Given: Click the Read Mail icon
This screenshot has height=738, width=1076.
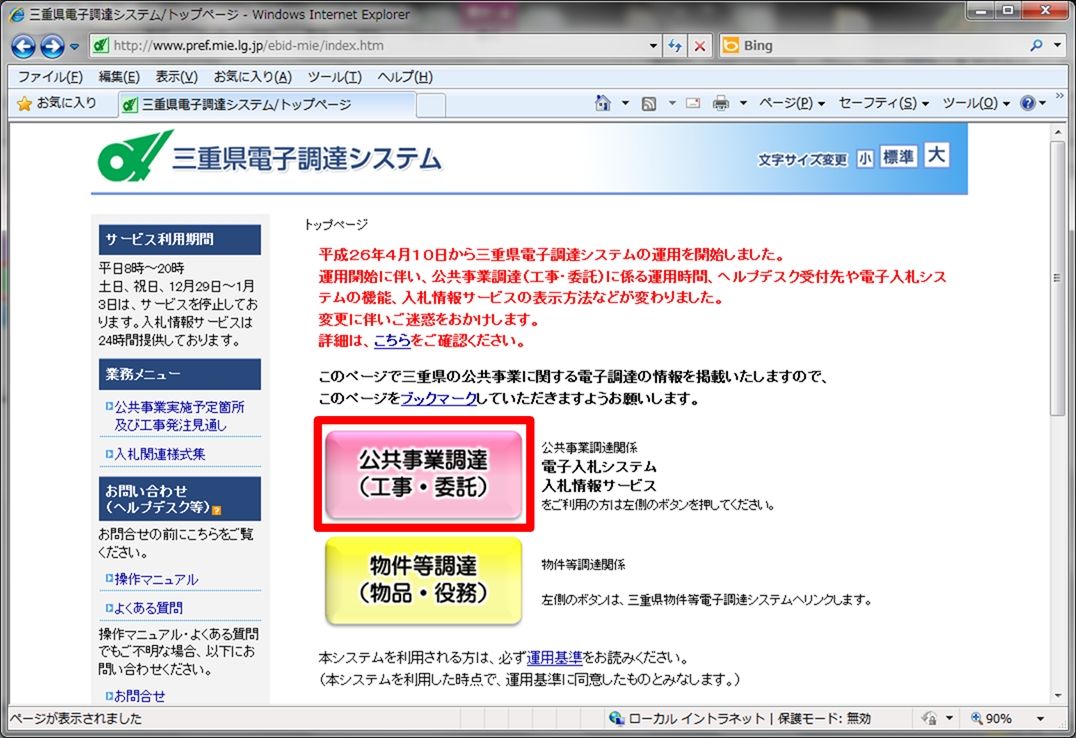Looking at the screenshot, I should [694, 104].
